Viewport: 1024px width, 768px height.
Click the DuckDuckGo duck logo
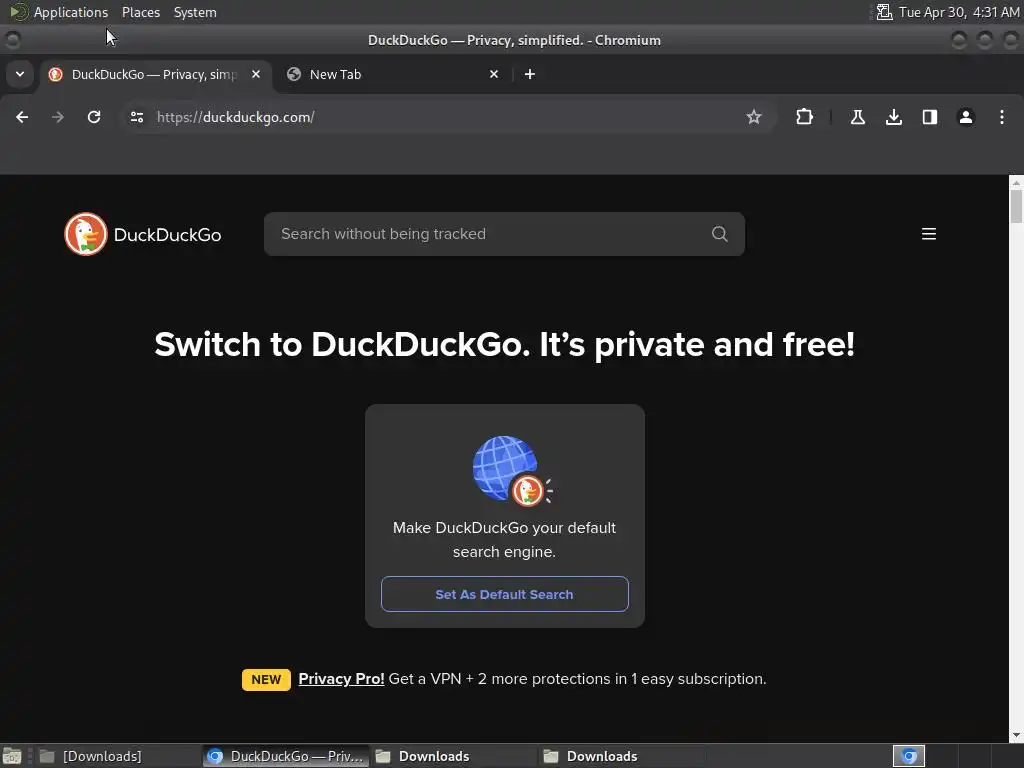click(x=86, y=234)
